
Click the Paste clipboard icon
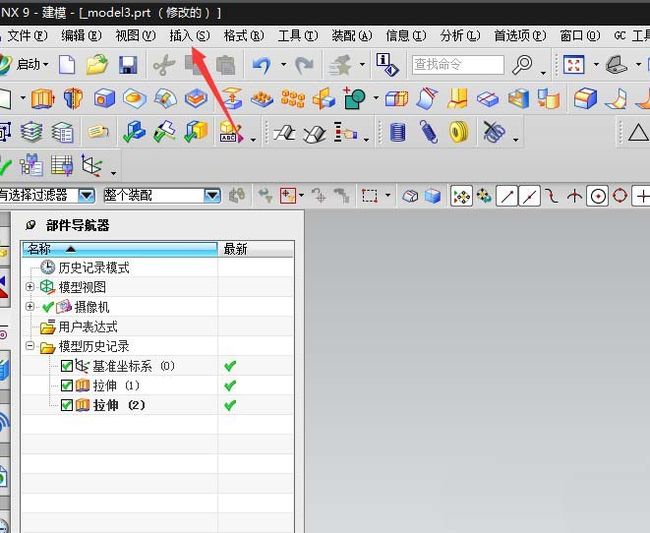coord(226,65)
